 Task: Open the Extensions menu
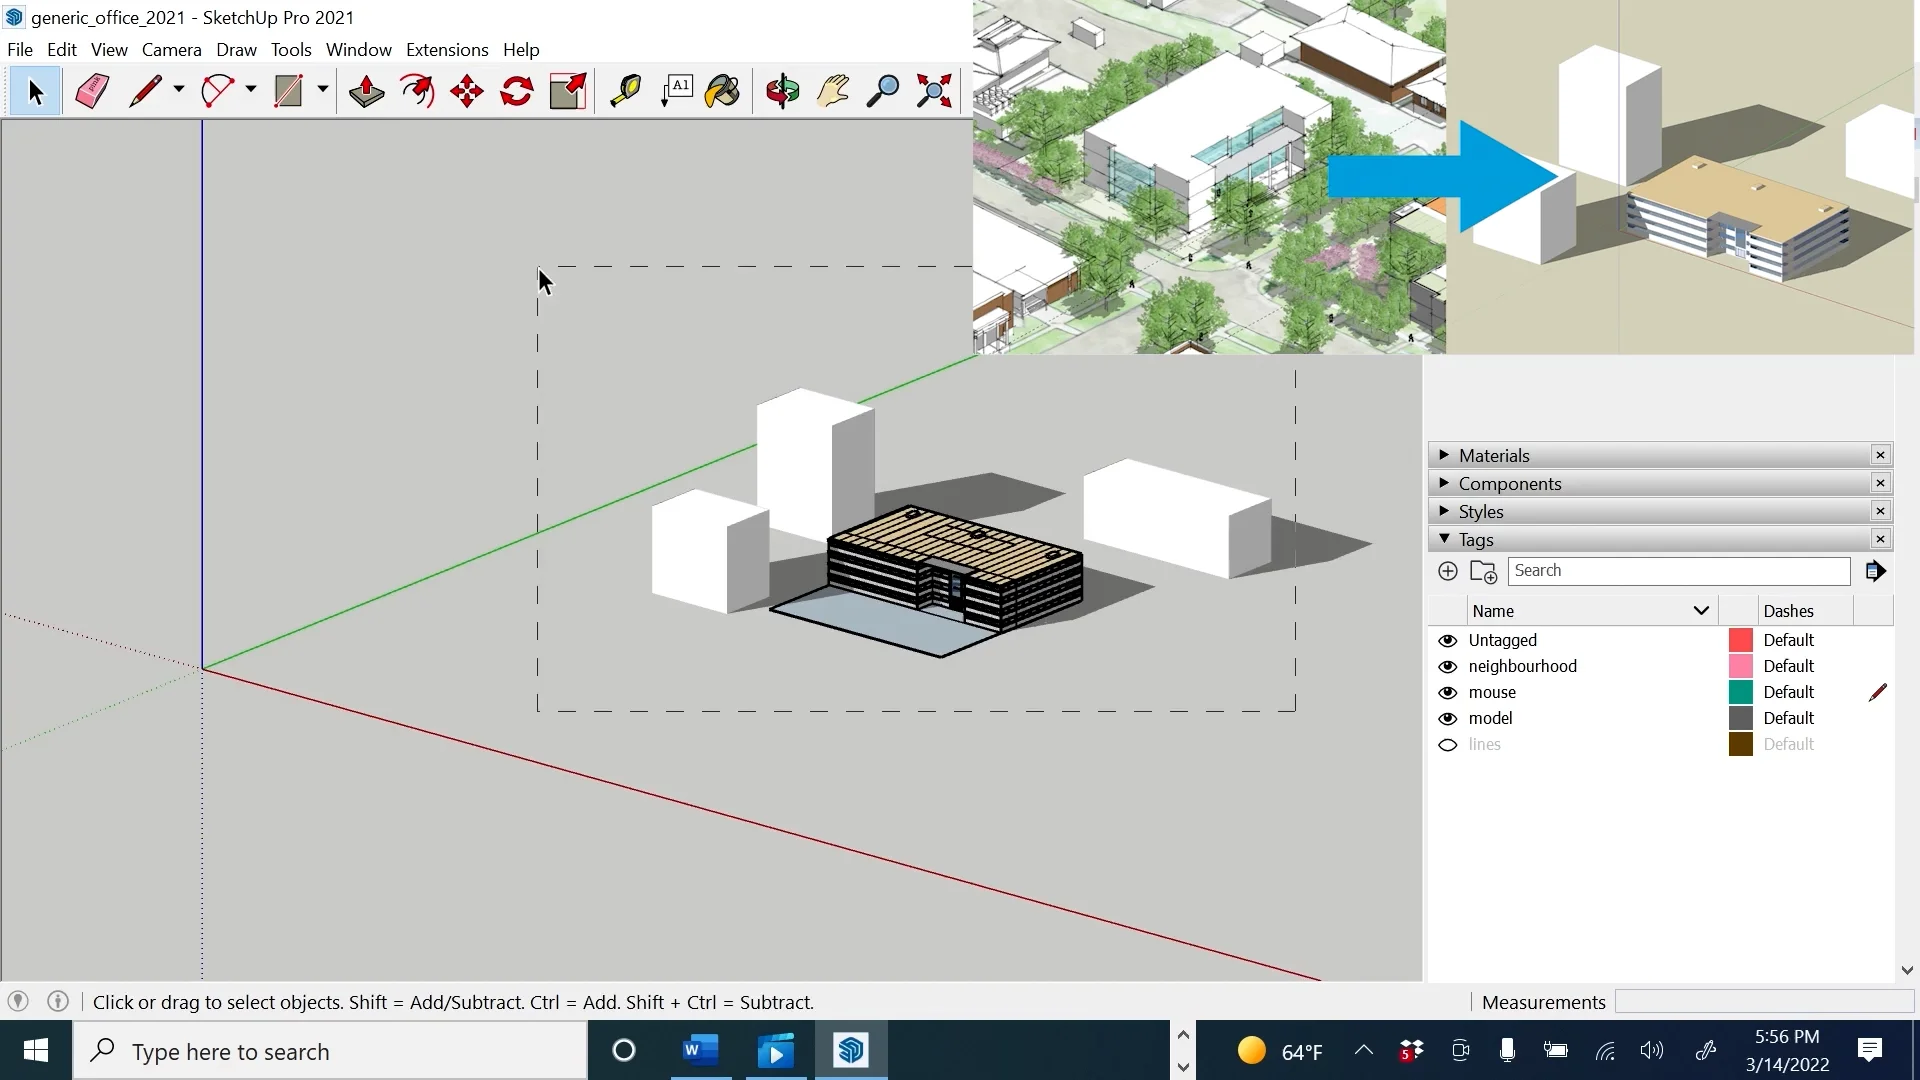click(x=446, y=49)
